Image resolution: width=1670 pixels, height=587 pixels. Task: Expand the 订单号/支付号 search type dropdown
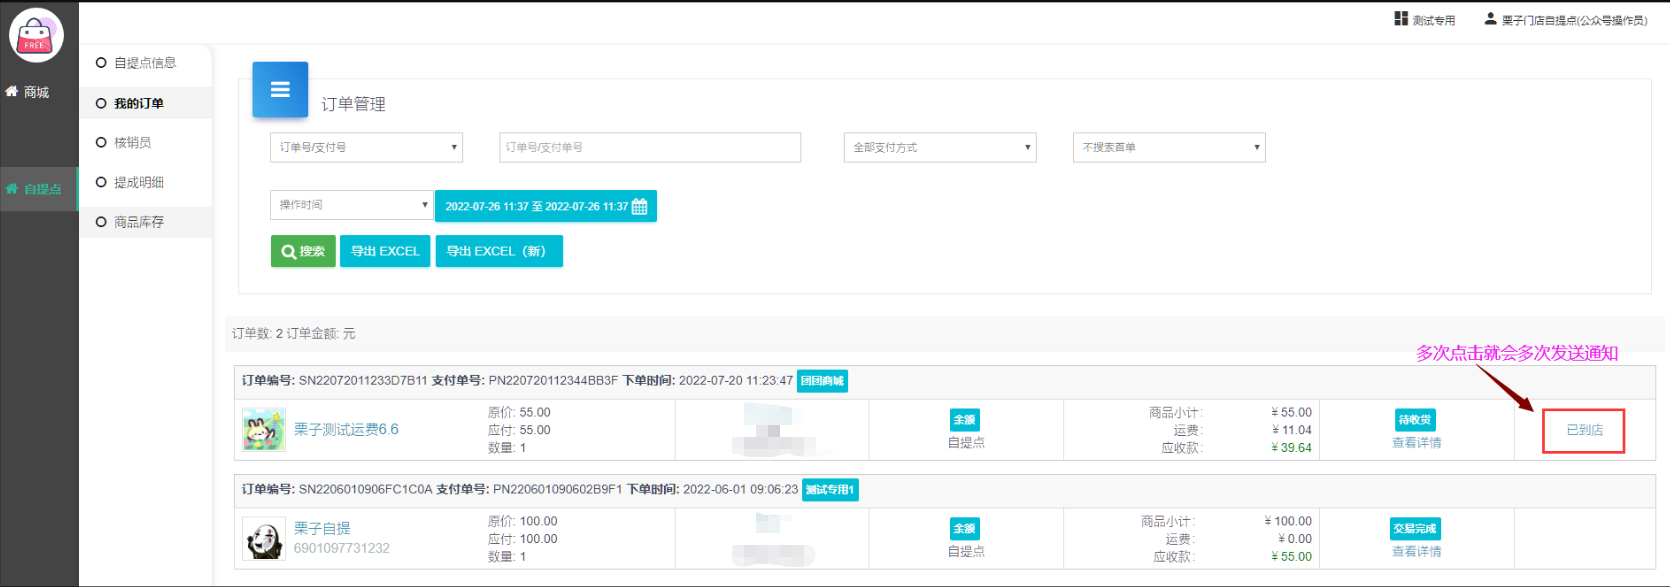tap(366, 147)
